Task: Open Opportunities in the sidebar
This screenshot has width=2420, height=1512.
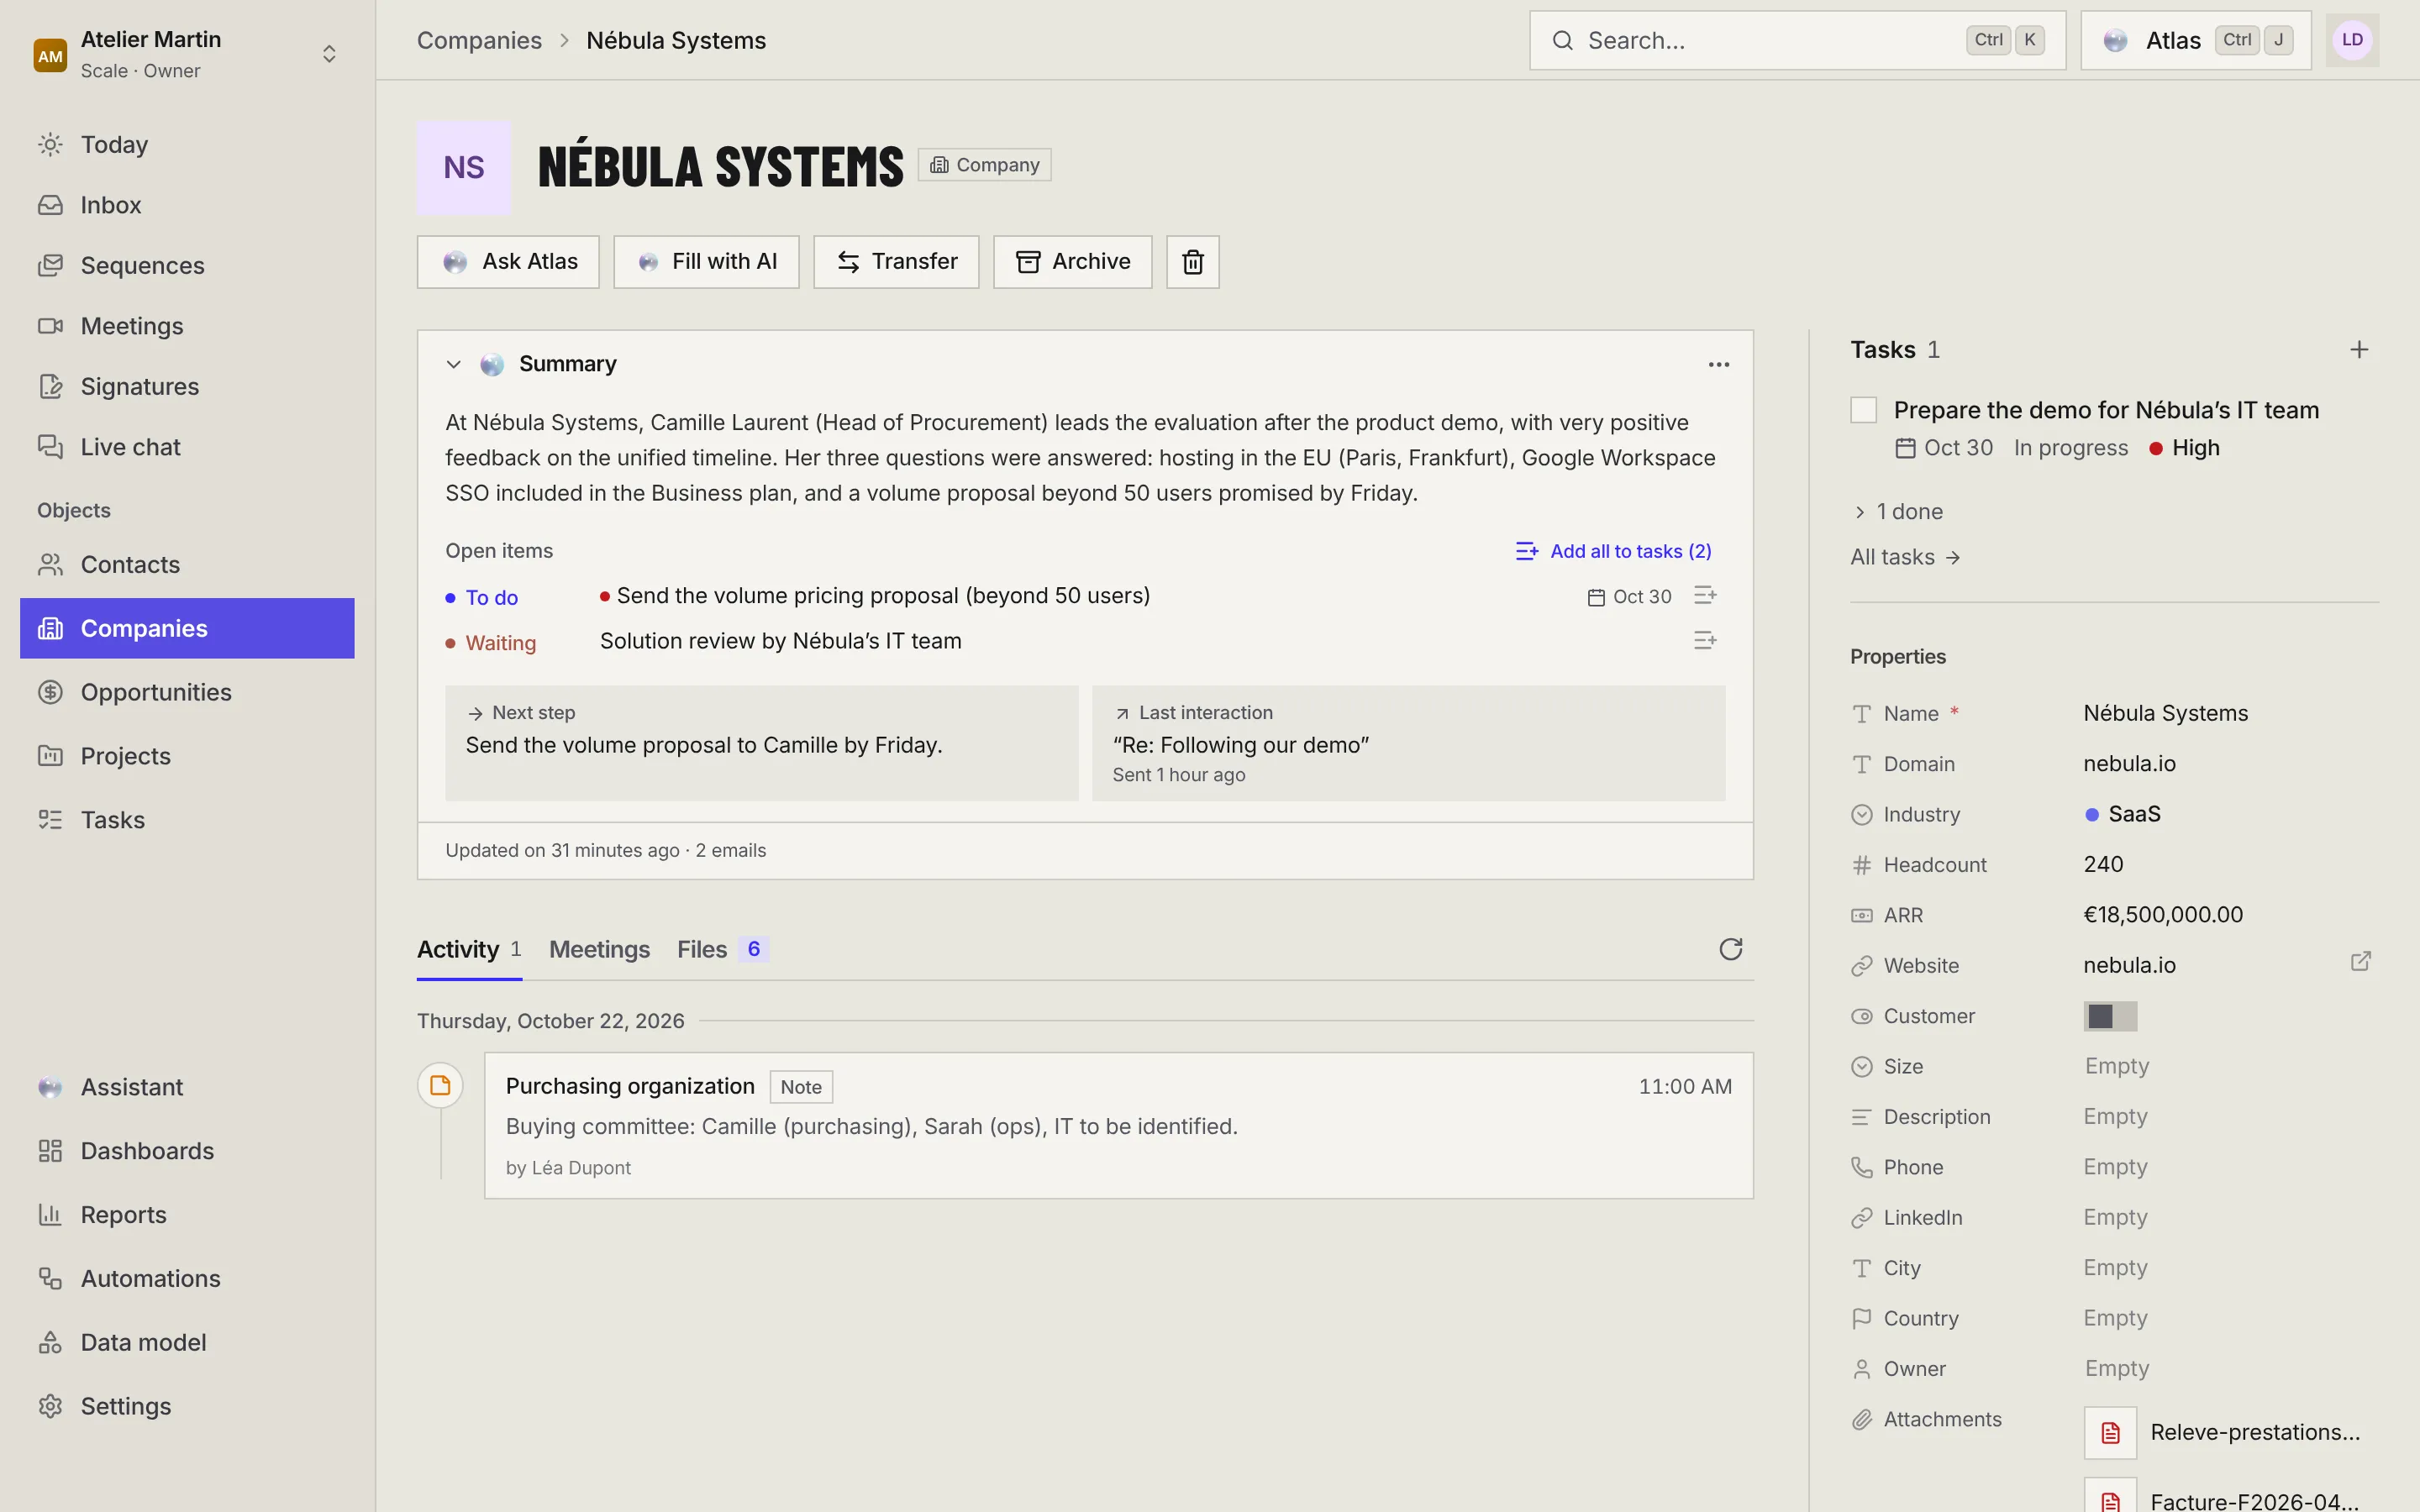Action: point(187,692)
